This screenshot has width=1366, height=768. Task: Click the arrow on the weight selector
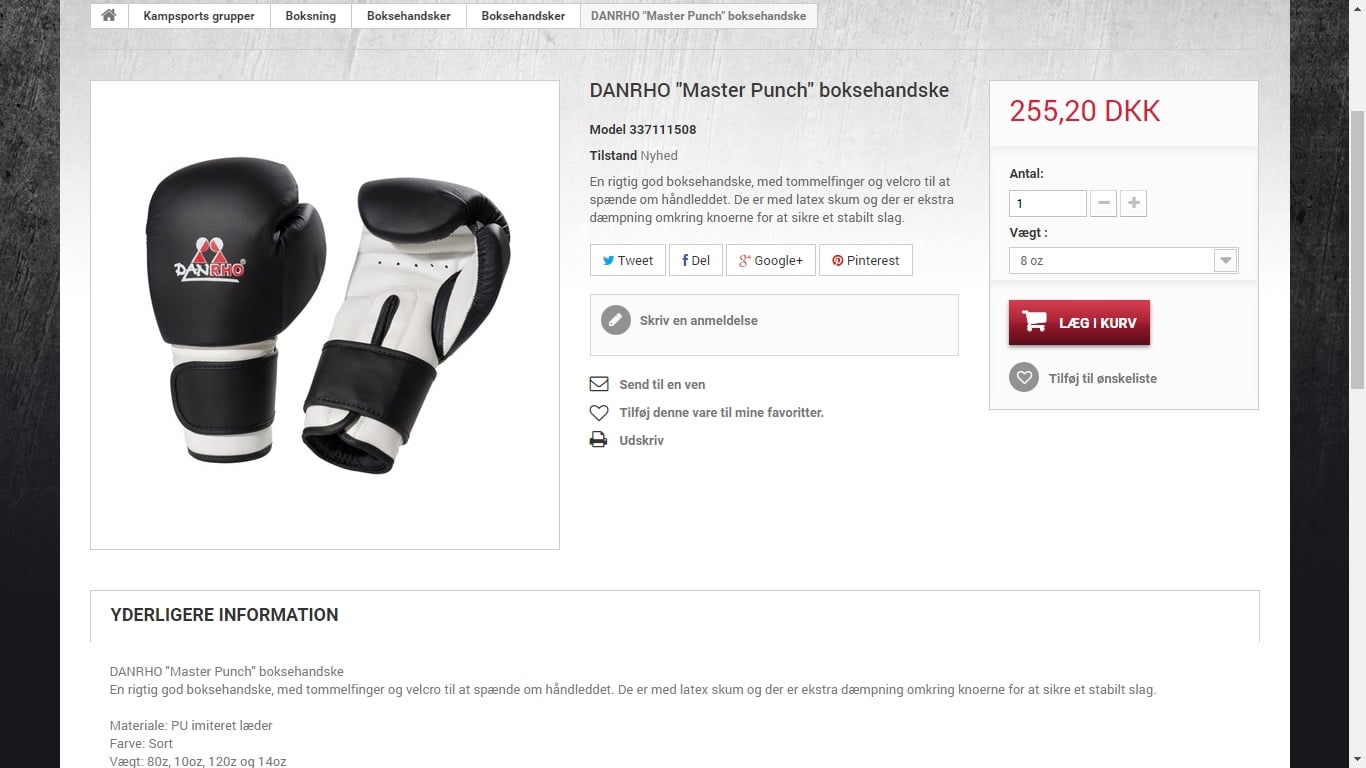(x=1225, y=260)
